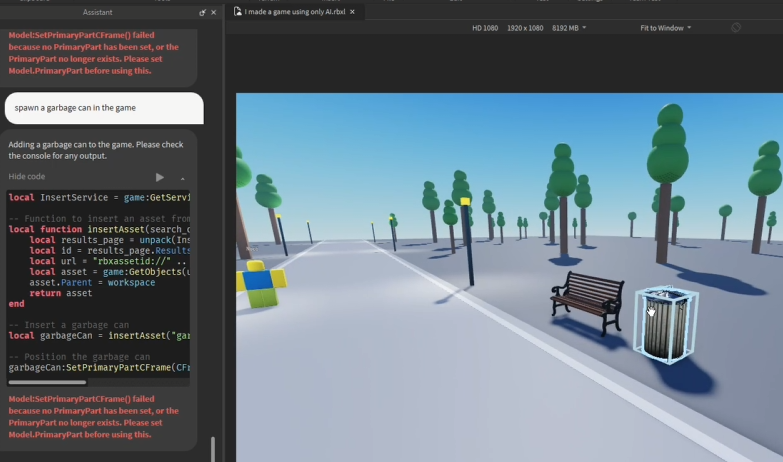Screen dimensions: 783x462
Task: Click the top red SetPrimaryPartCFrame error message
Action: point(93,53)
